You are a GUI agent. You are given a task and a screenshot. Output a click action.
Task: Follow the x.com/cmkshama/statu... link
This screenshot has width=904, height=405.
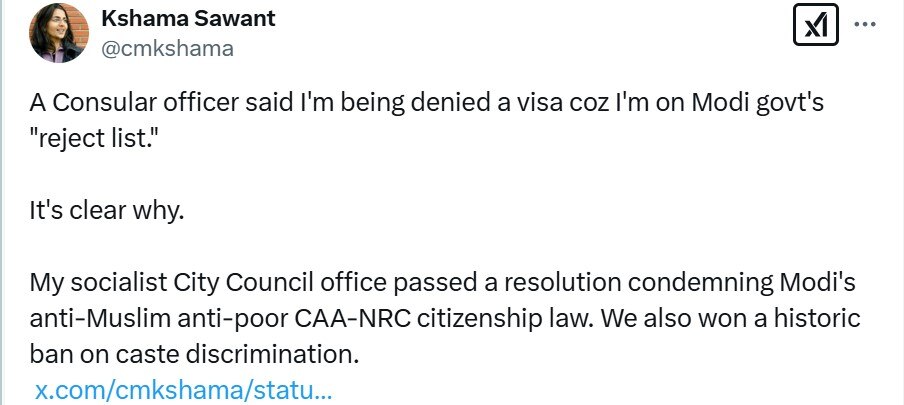pos(183,388)
